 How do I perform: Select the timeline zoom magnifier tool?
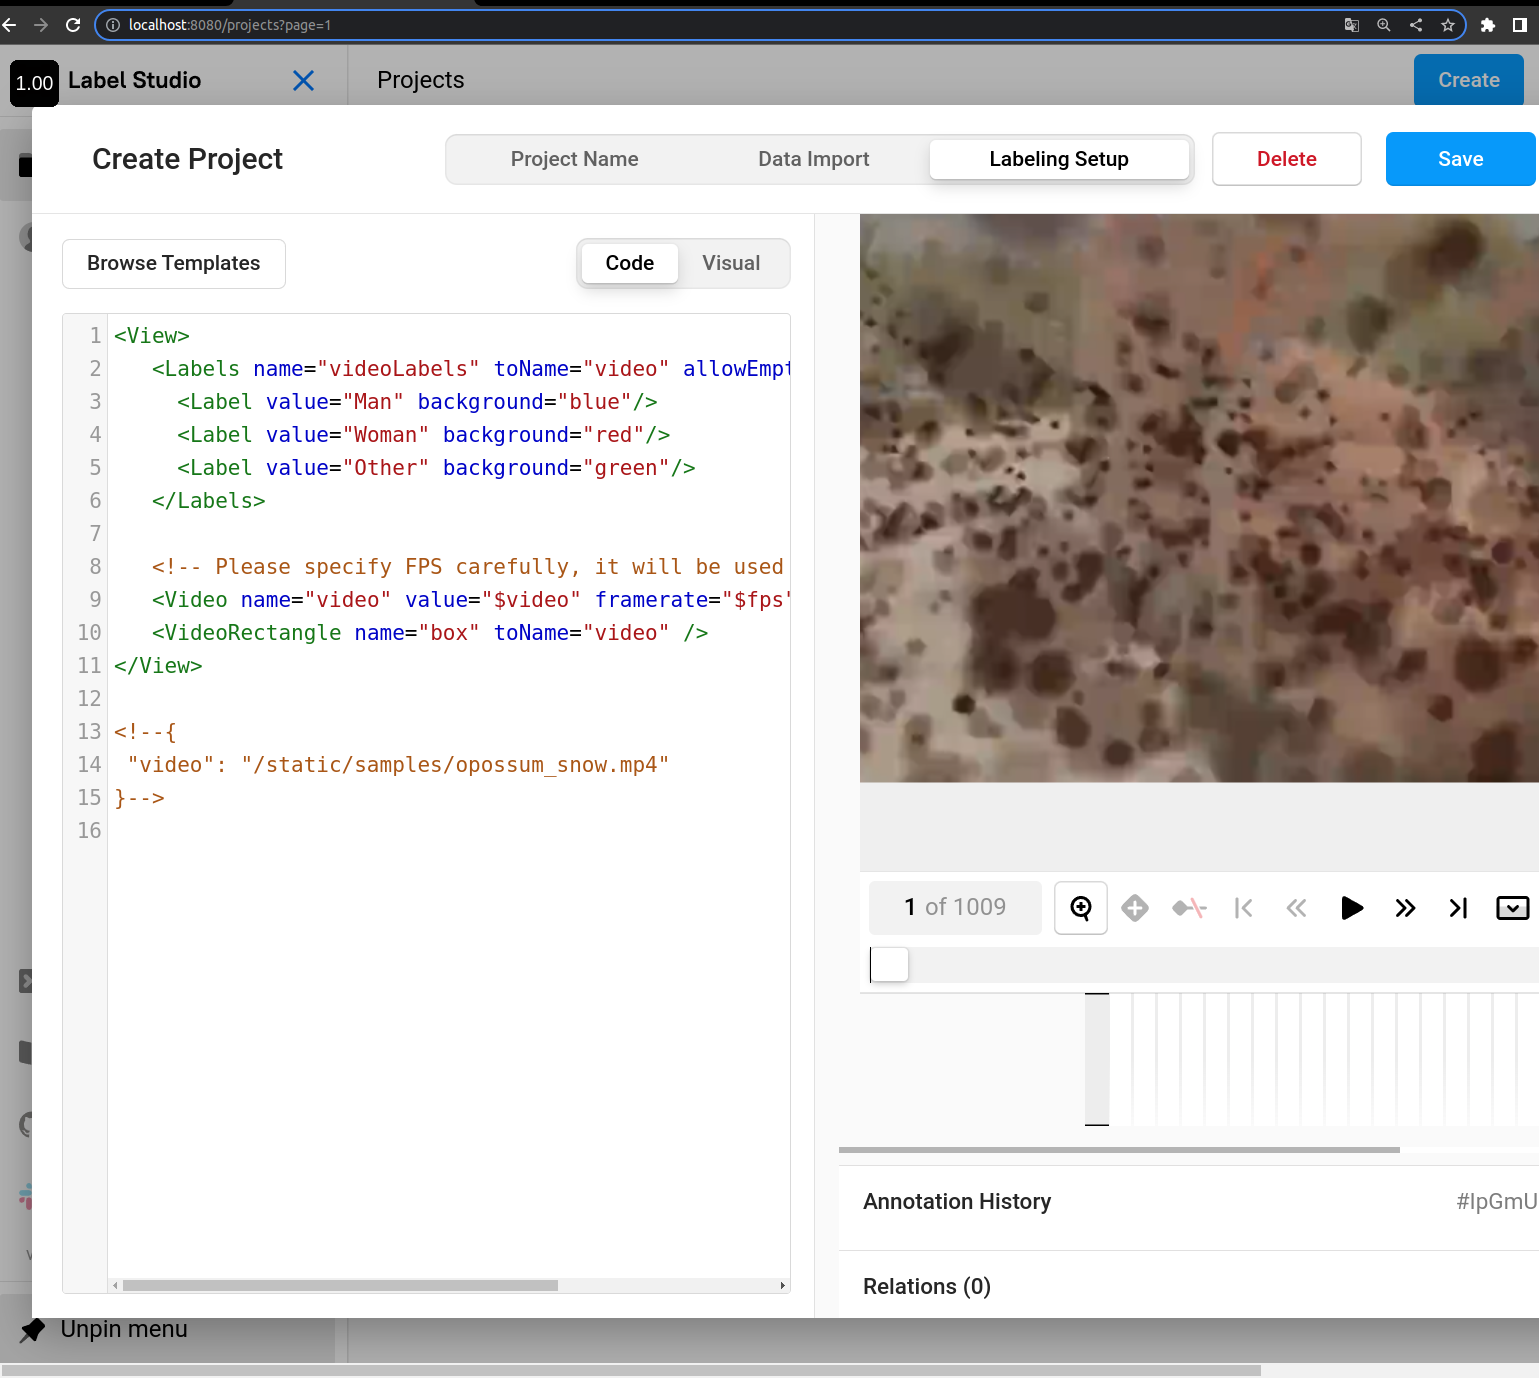point(1080,908)
